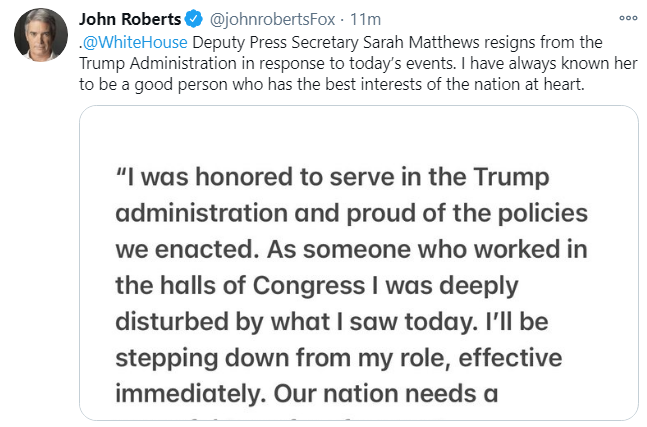Open the John Roberts display name link

(x=130, y=19)
